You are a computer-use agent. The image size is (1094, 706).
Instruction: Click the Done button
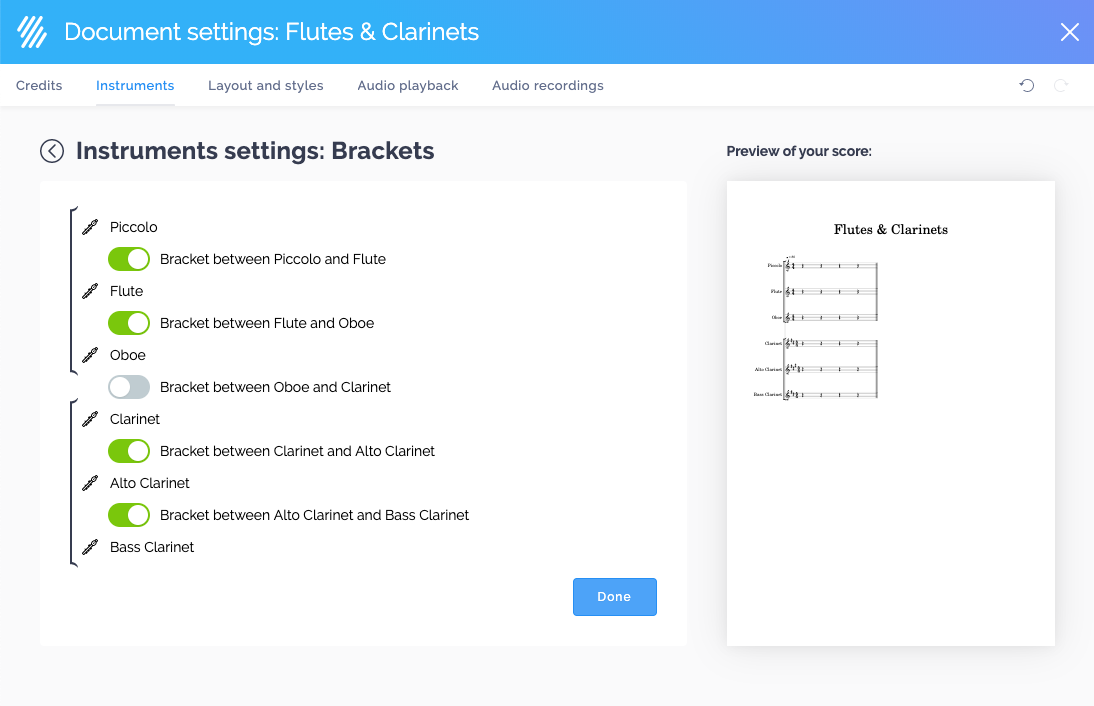tap(615, 596)
